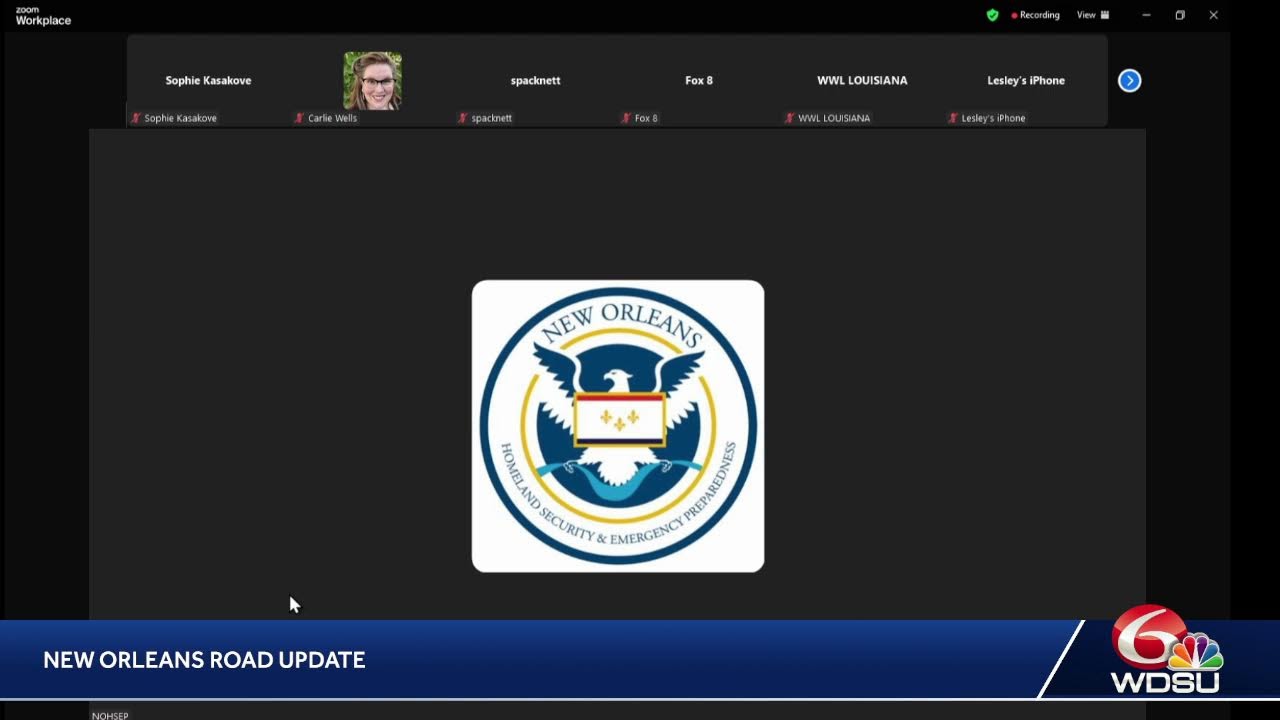This screenshot has width=1280, height=720.
Task: Click the muted mic icon beside the small Lesley's iPhone label
Action: point(953,118)
